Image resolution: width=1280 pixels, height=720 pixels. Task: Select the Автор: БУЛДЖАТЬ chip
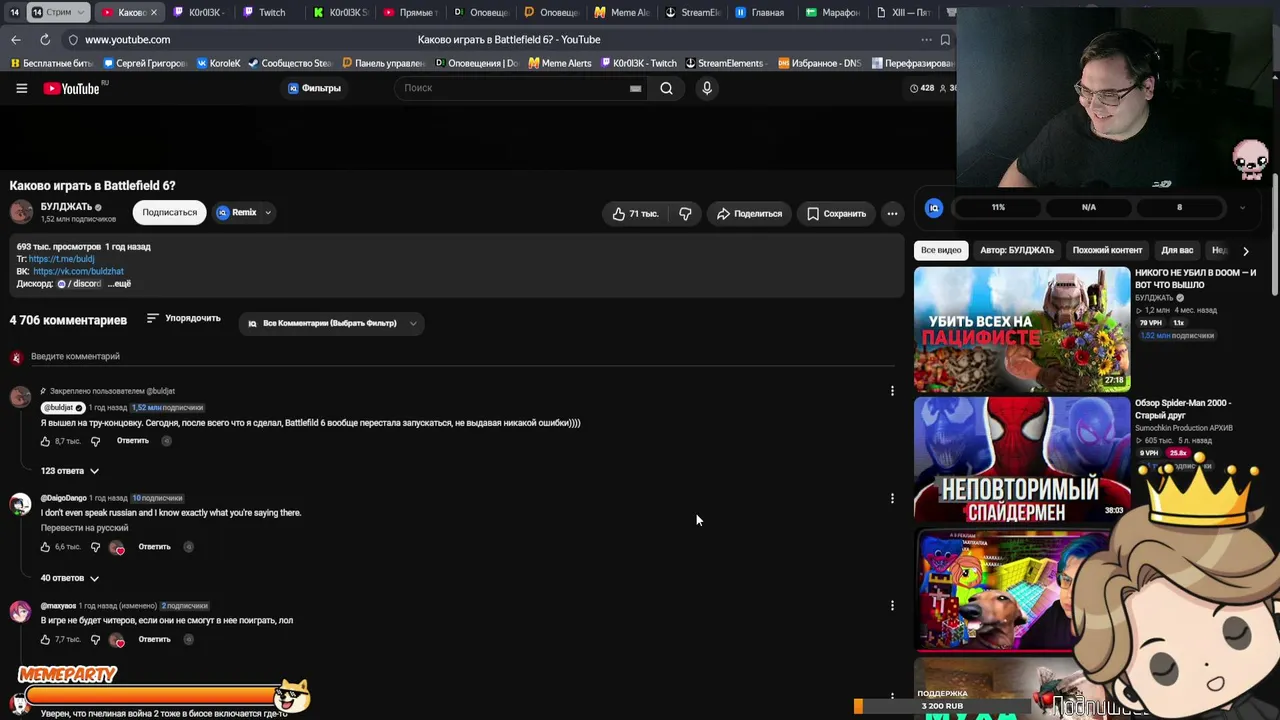[x=1017, y=250]
